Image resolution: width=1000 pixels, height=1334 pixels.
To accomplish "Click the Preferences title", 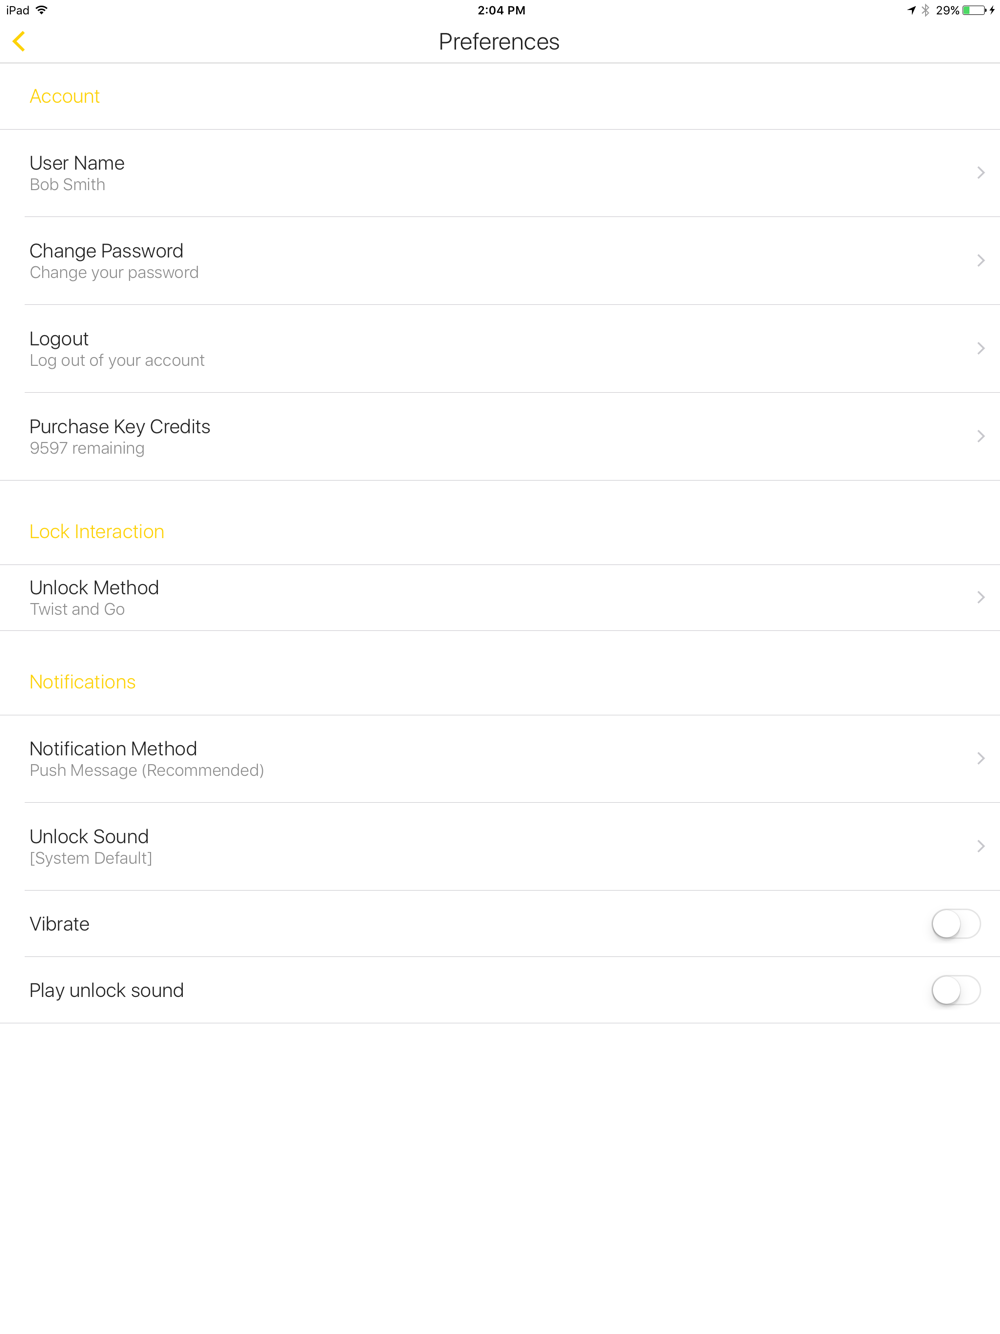I will click(499, 42).
